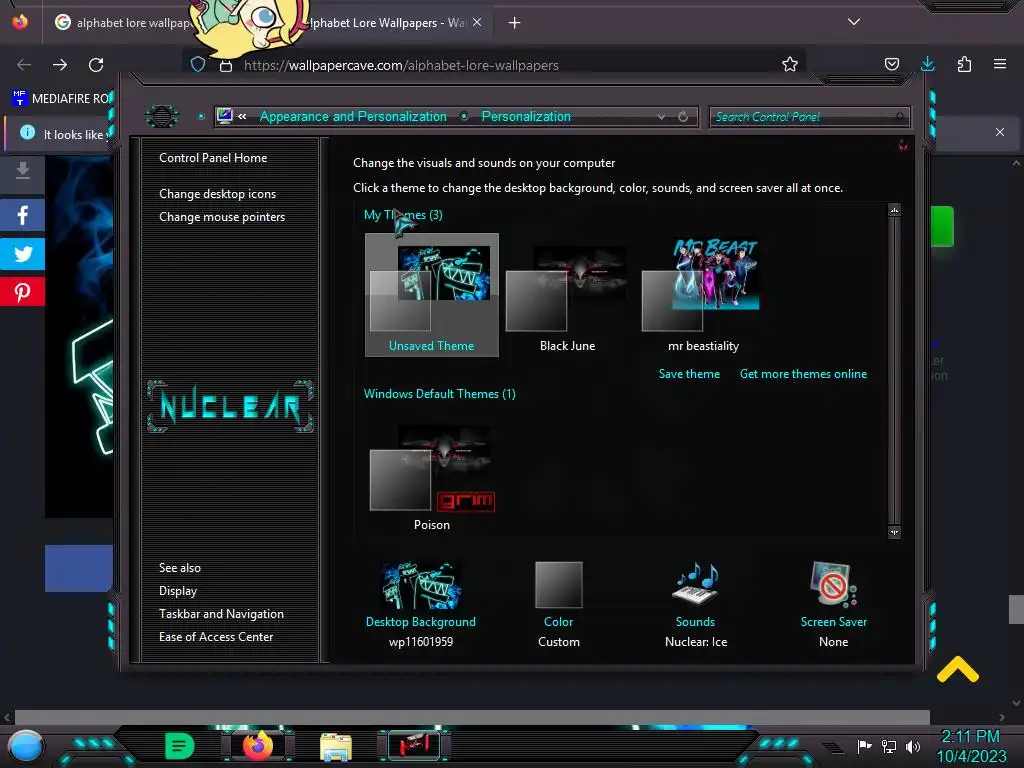Open network tray icon
Image resolution: width=1024 pixels, height=768 pixels.
[x=889, y=746]
